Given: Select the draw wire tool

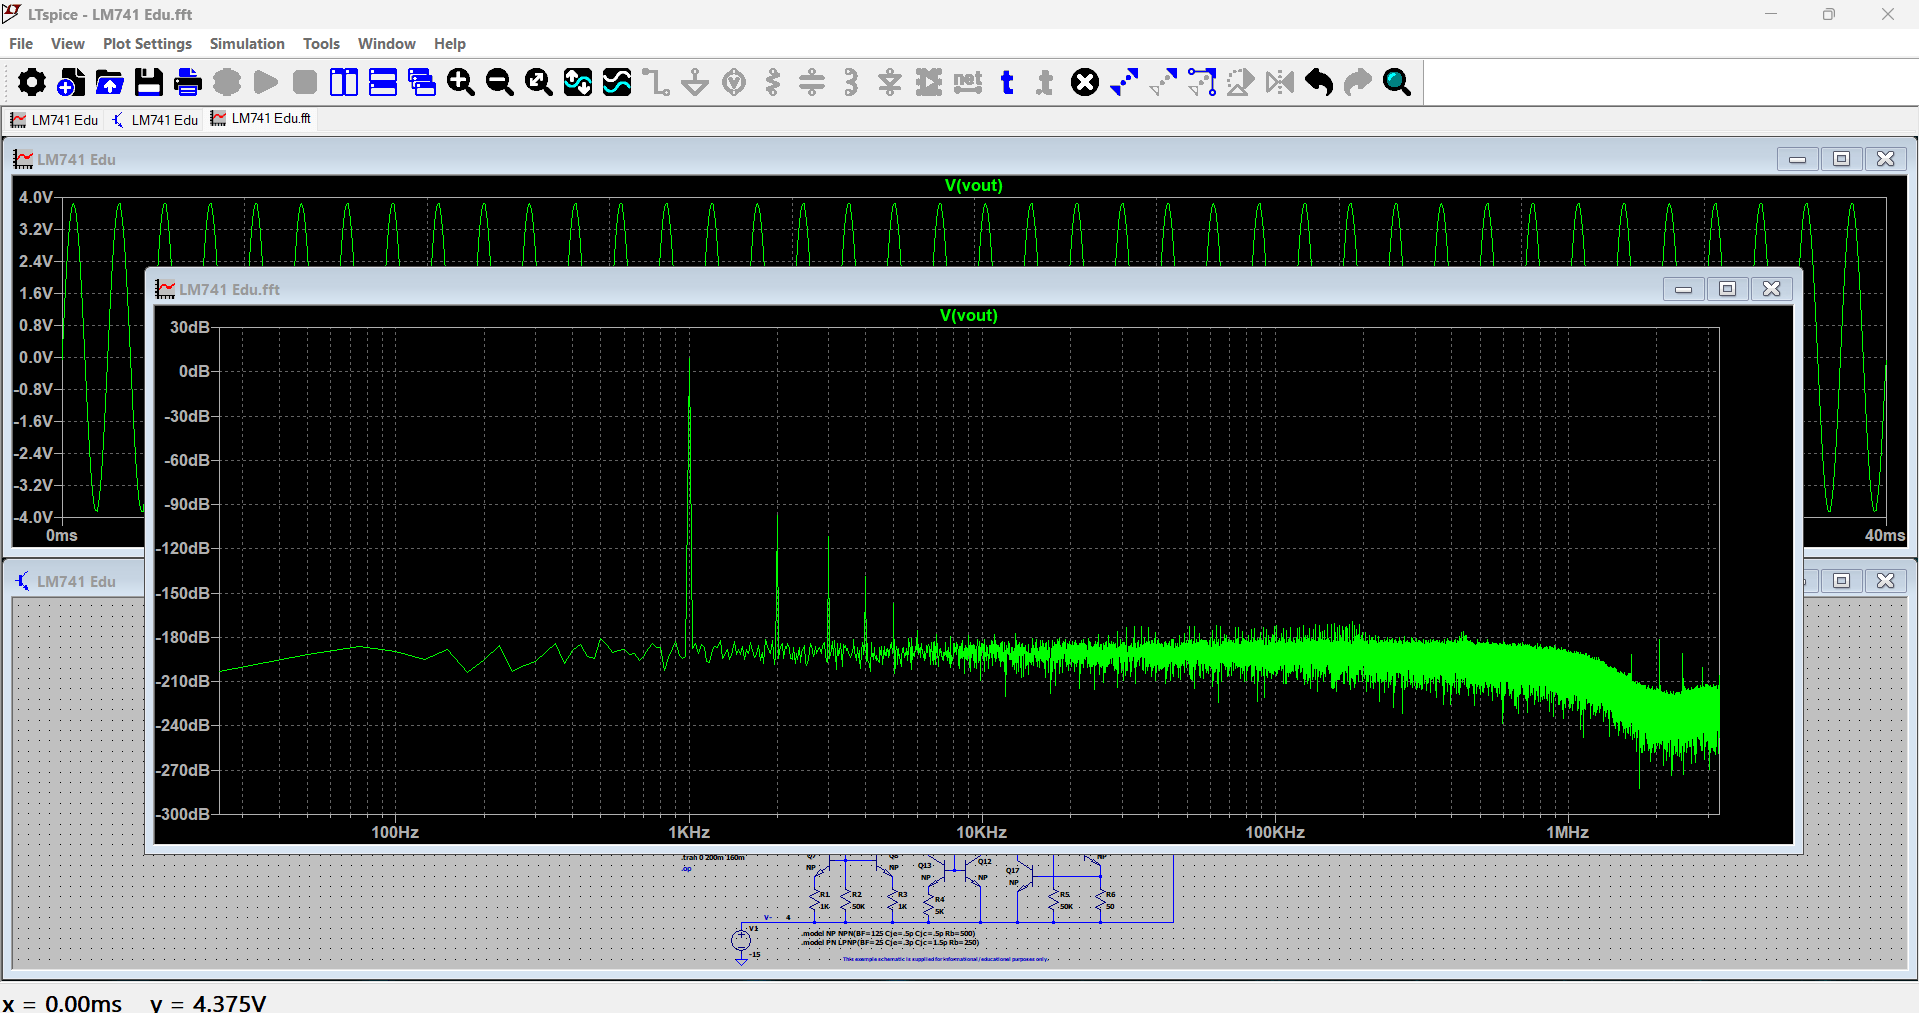Looking at the screenshot, I should click(x=656, y=82).
